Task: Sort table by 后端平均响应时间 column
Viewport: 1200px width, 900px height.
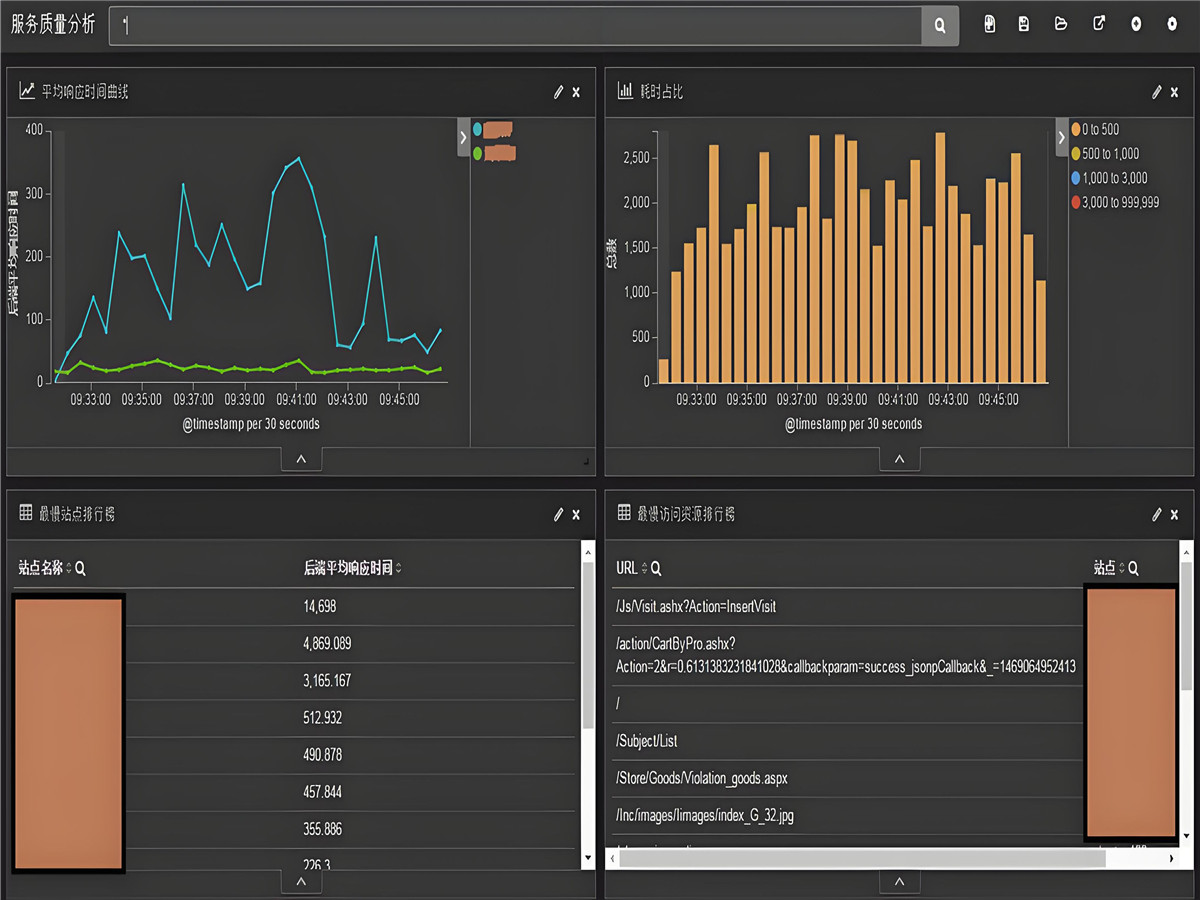Action: tap(399, 568)
